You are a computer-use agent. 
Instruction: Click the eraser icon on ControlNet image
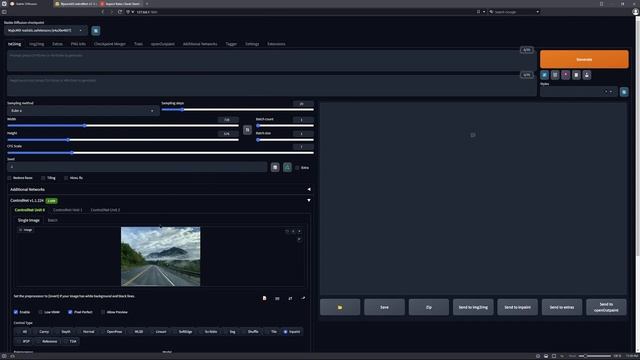click(293, 231)
